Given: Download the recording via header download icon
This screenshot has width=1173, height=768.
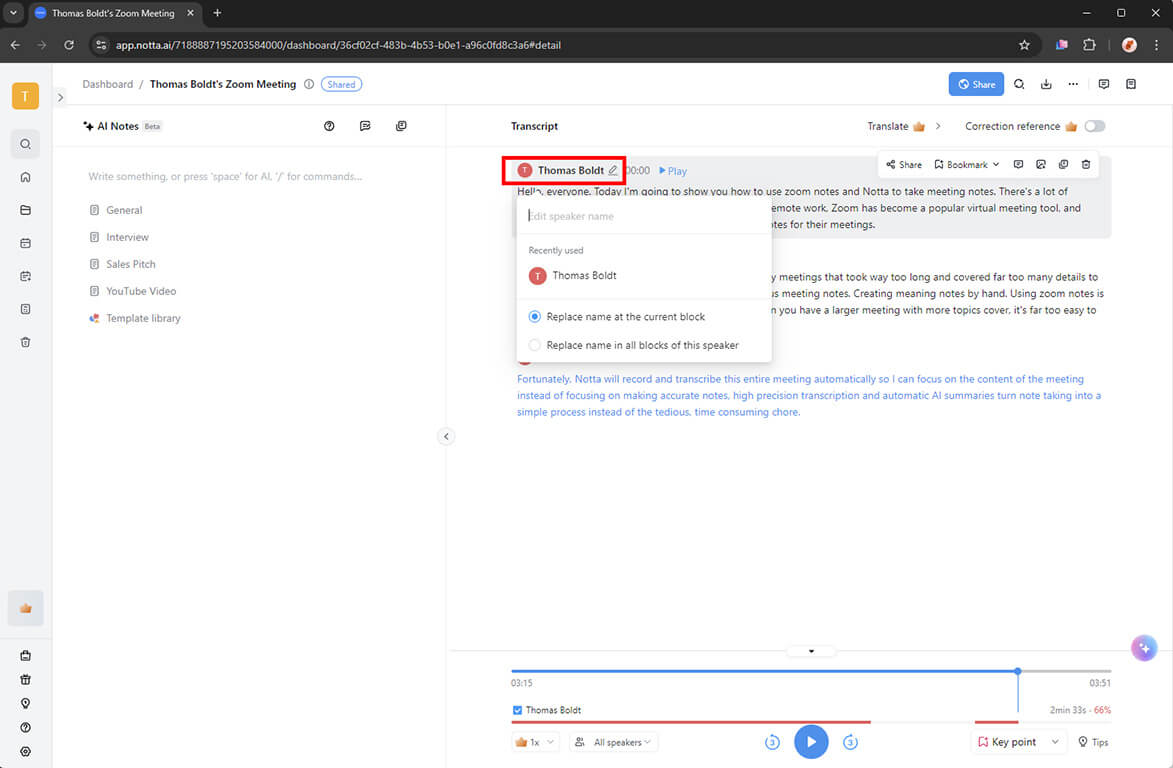Looking at the screenshot, I should (1046, 85).
